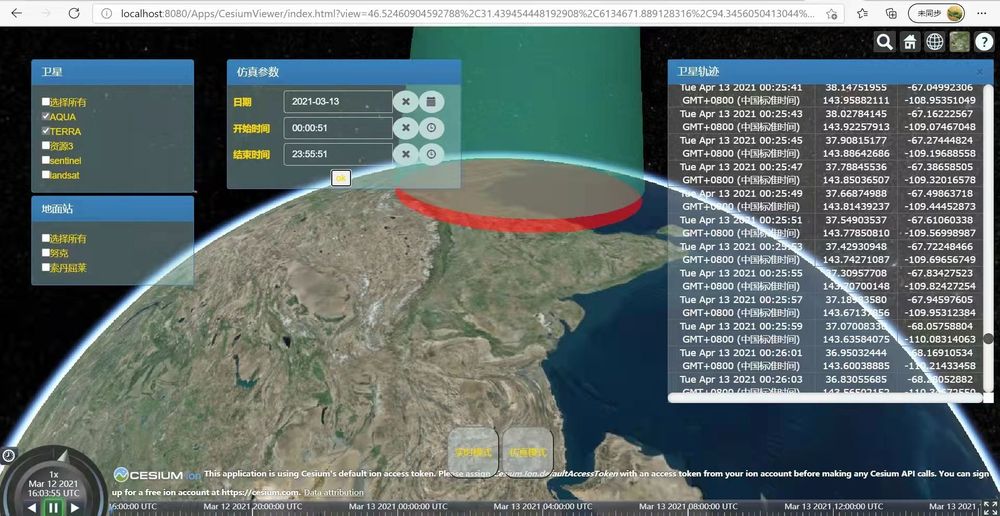Enable the sentinel satellite

[x=46, y=160]
